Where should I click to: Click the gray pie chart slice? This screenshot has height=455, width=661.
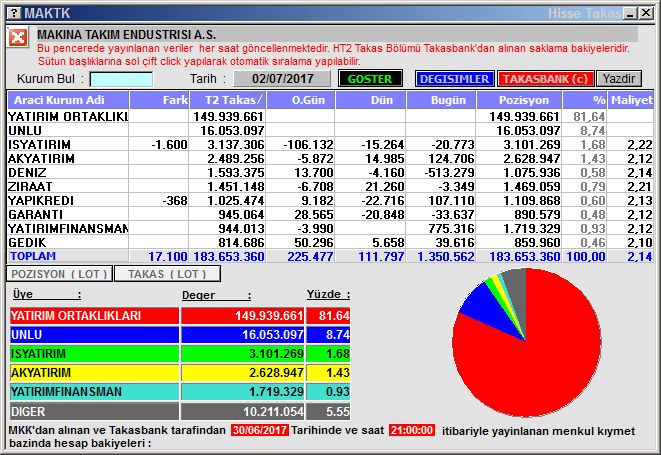517,289
